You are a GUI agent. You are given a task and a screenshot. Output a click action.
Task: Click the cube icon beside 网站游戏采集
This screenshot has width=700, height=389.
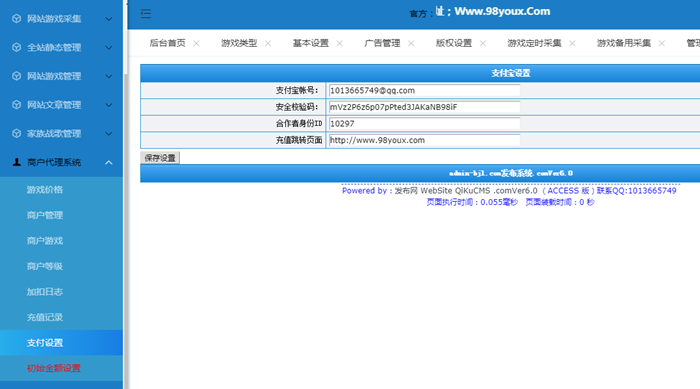pyautogui.click(x=17, y=19)
